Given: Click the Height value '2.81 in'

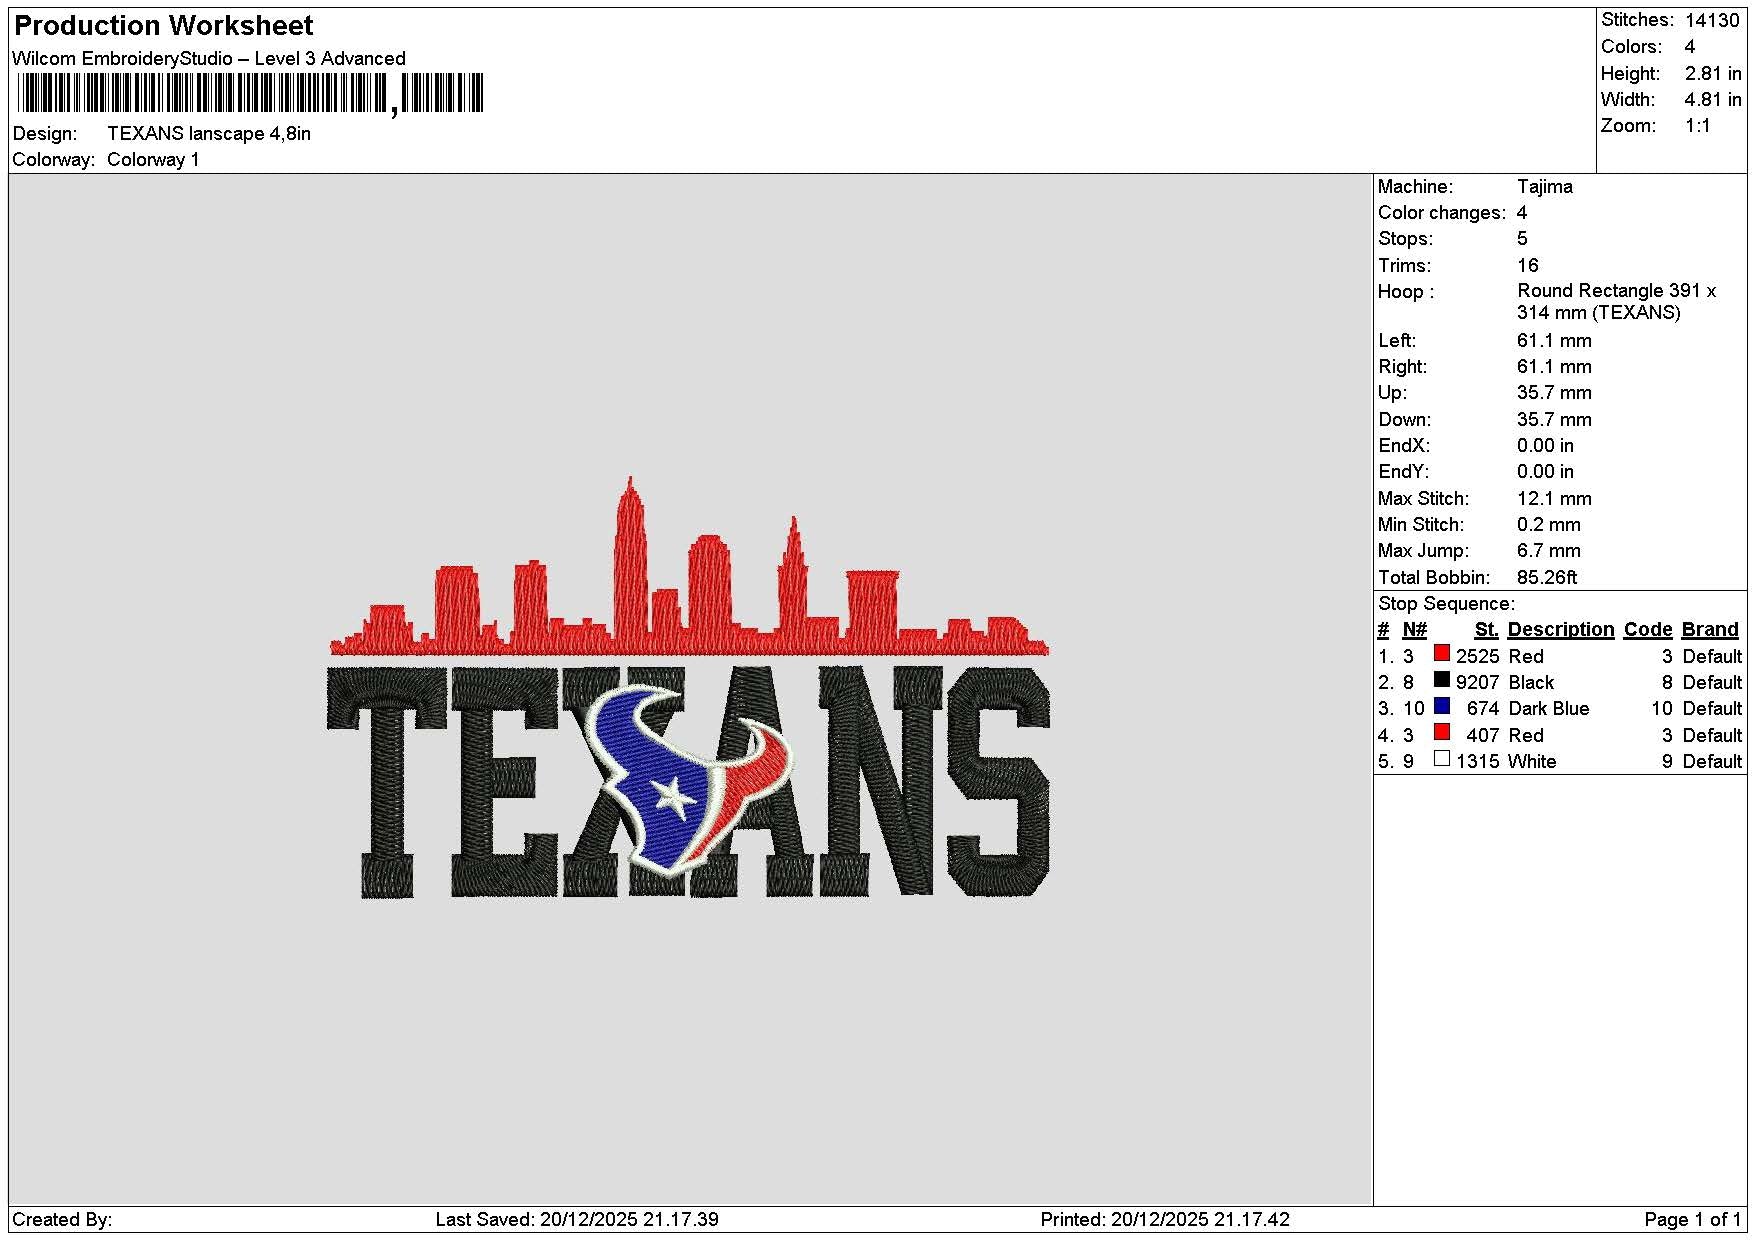Looking at the screenshot, I should click(x=1713, y=73).
